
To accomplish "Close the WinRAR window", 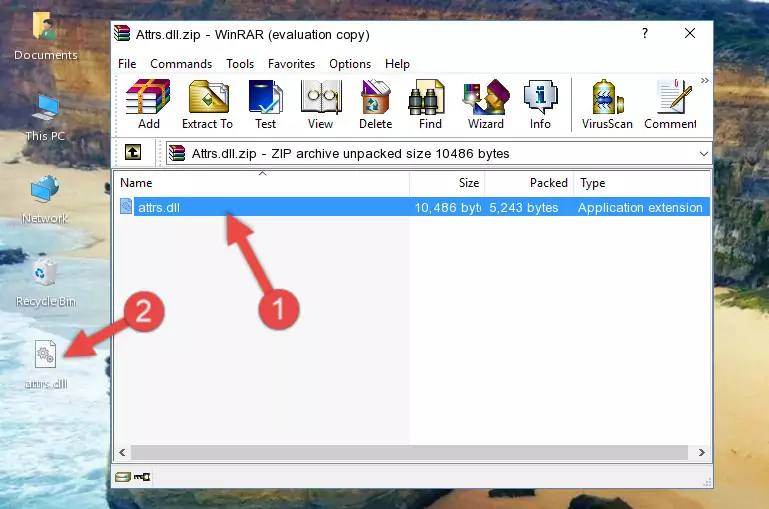I will (x=690, y=33).
